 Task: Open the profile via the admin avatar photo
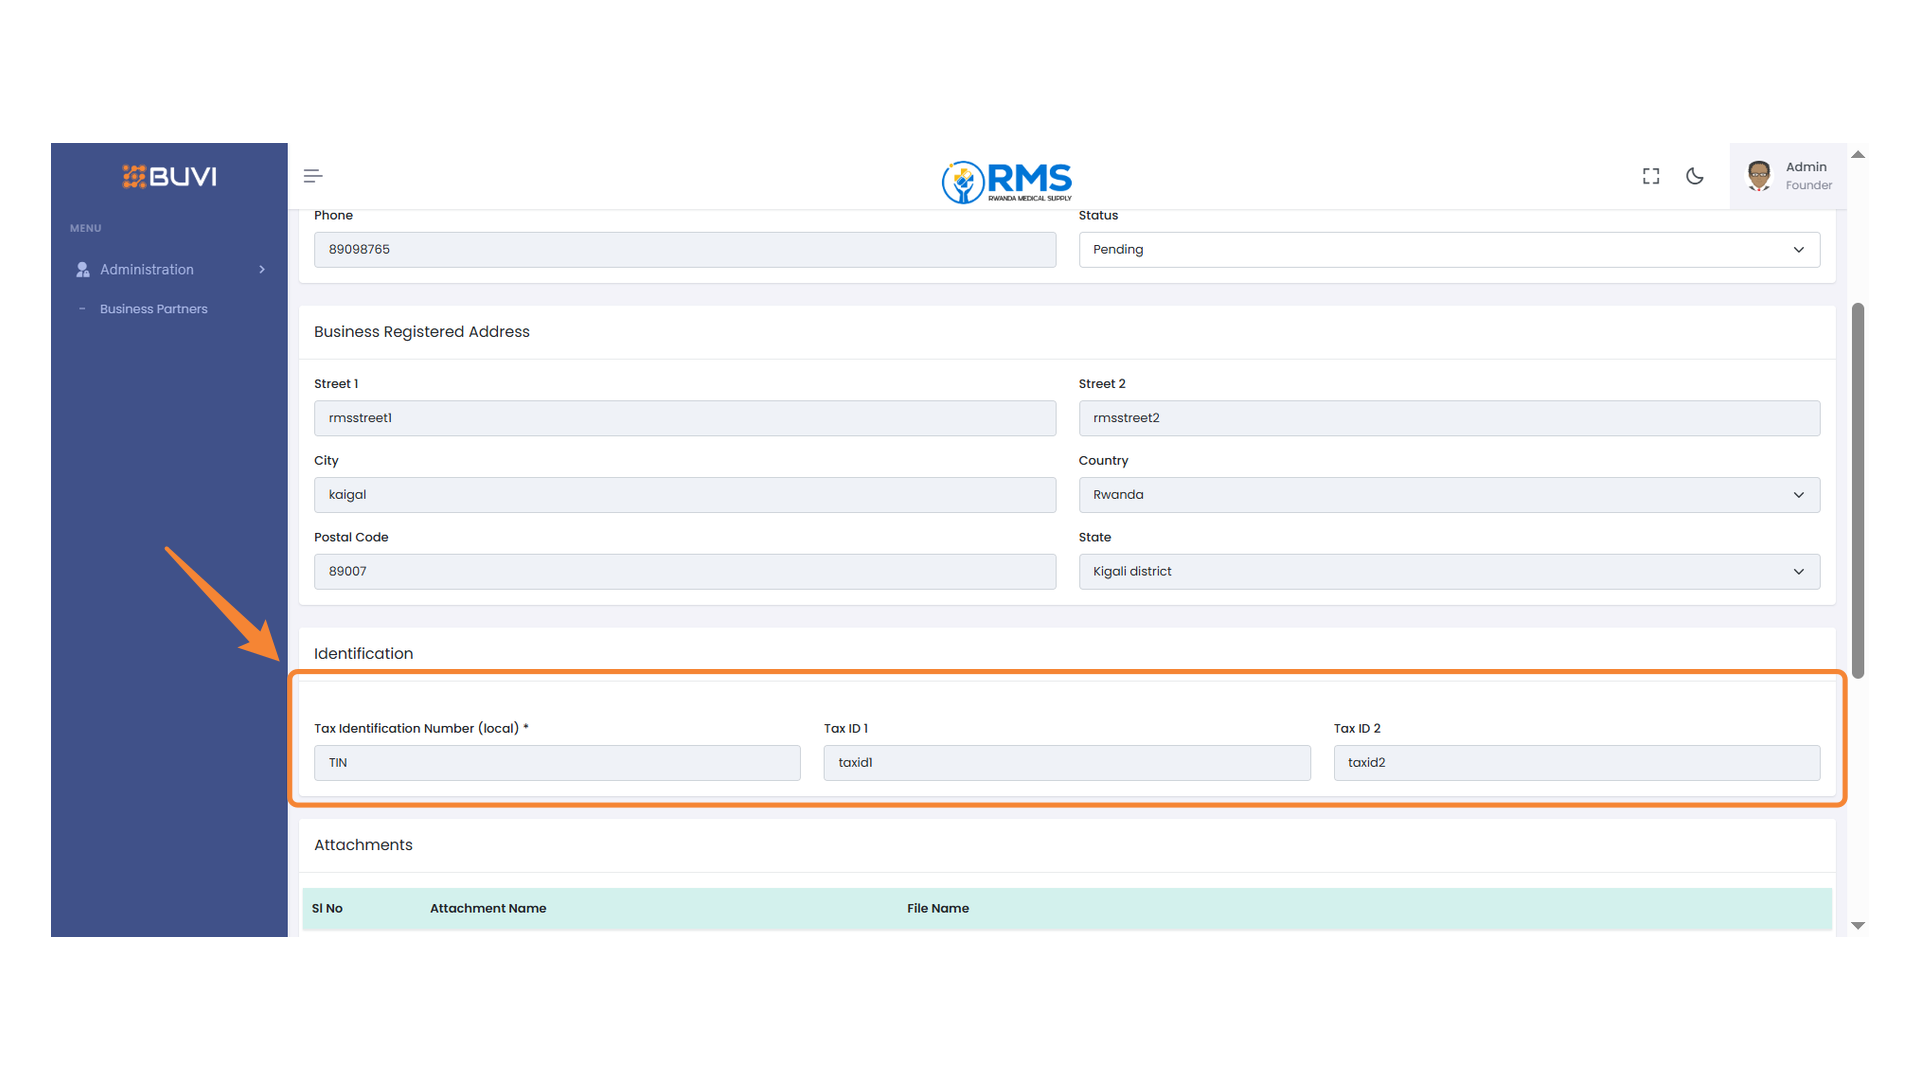pyautogui.click(x=1758, y=175)
